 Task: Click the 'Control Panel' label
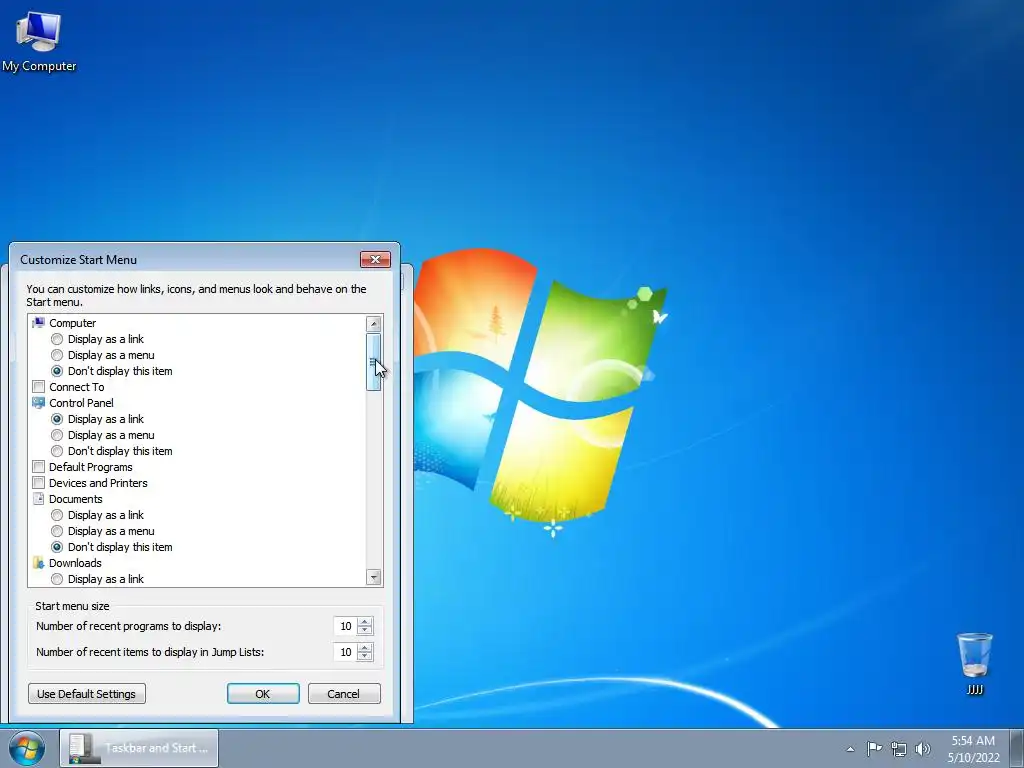(x=82, y=403)
